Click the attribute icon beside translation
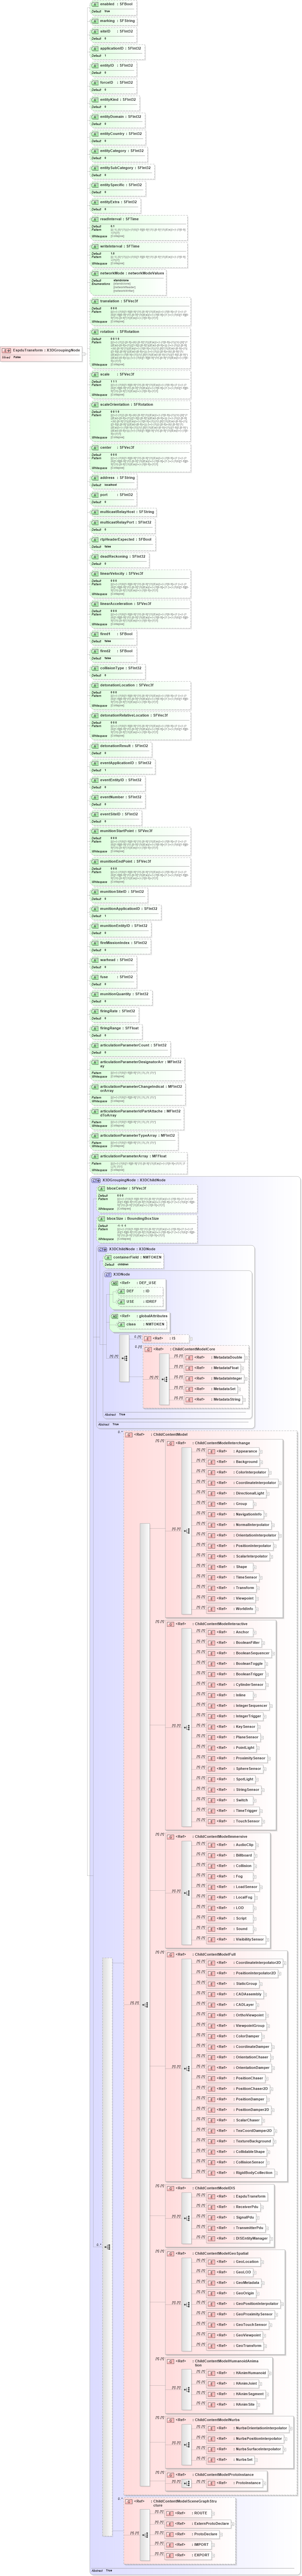The height and width of the screenshot is (2576, 302). pos(95,301)
